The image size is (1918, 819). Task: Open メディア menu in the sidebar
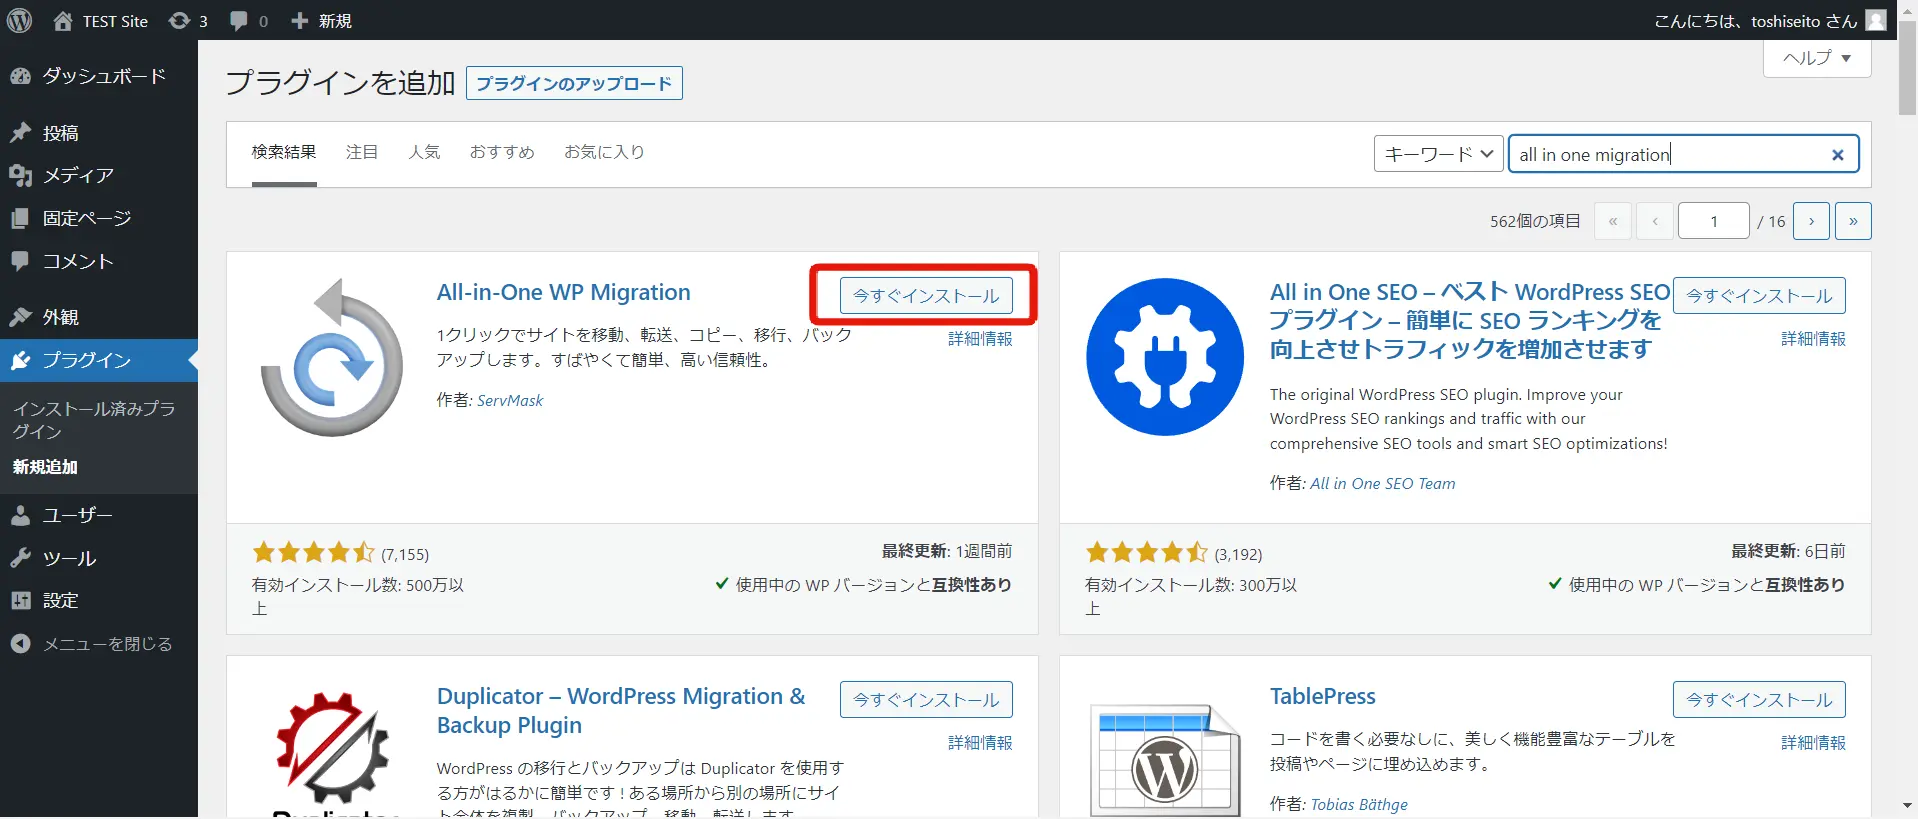click(99, 175)
